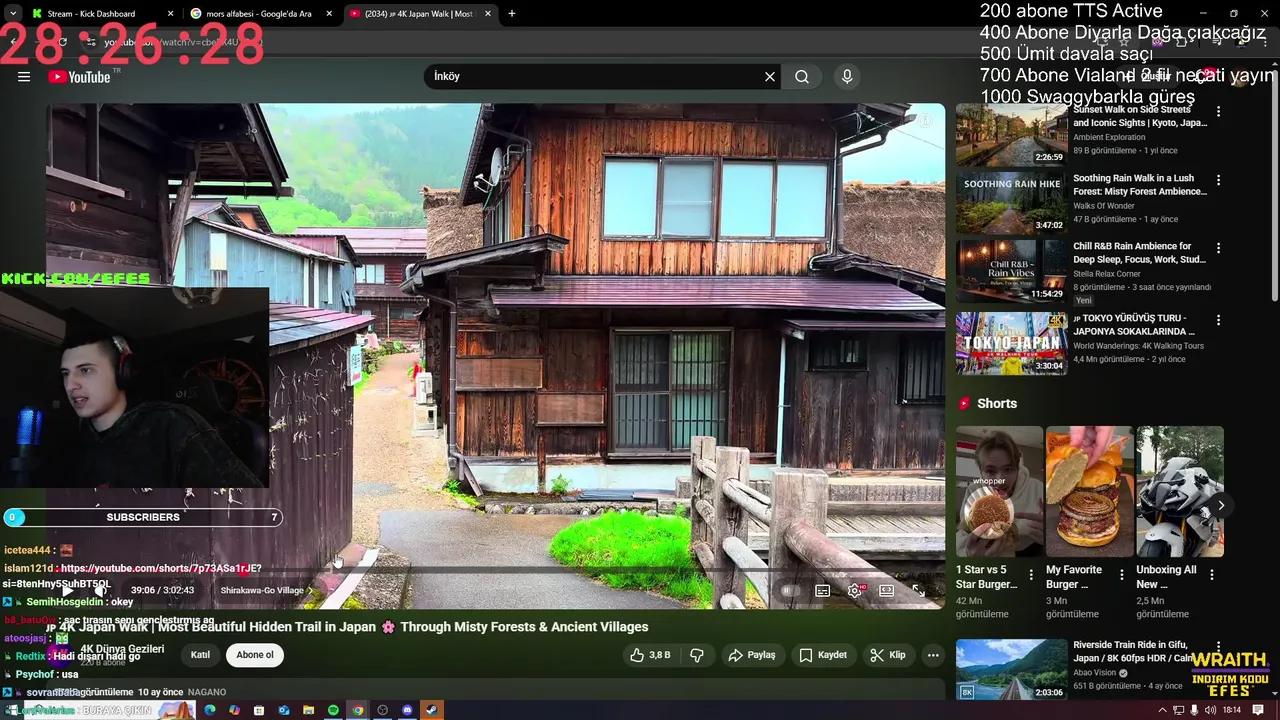
Task: Open options for My Favorite Burger short
Action: tap(1121, 575)
